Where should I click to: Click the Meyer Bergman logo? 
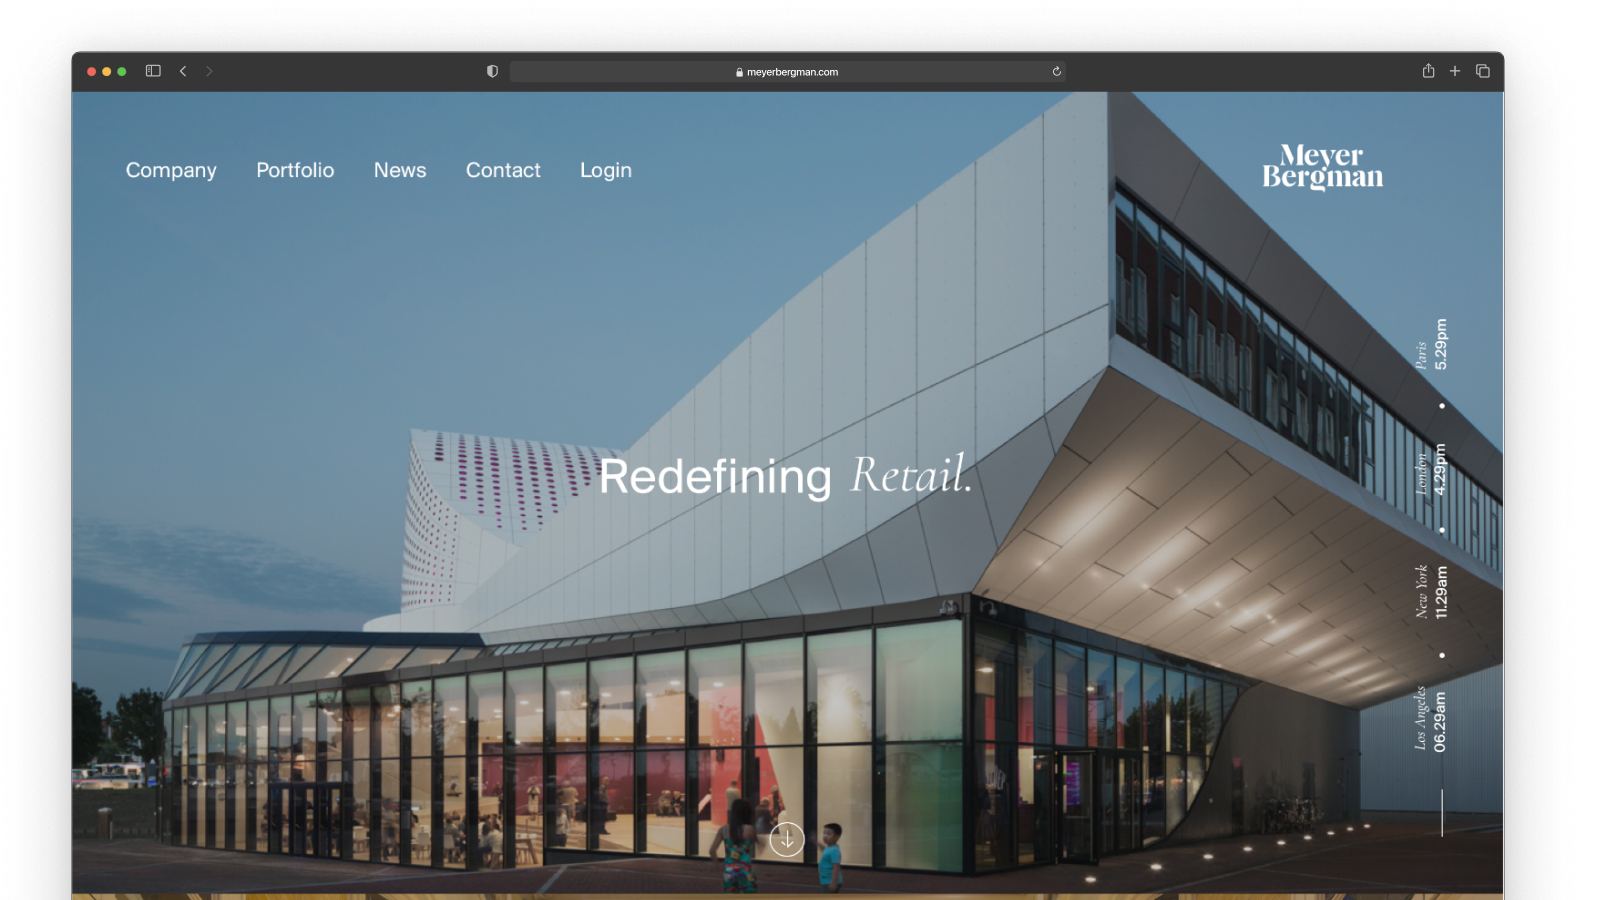[x=1322, y=166]
